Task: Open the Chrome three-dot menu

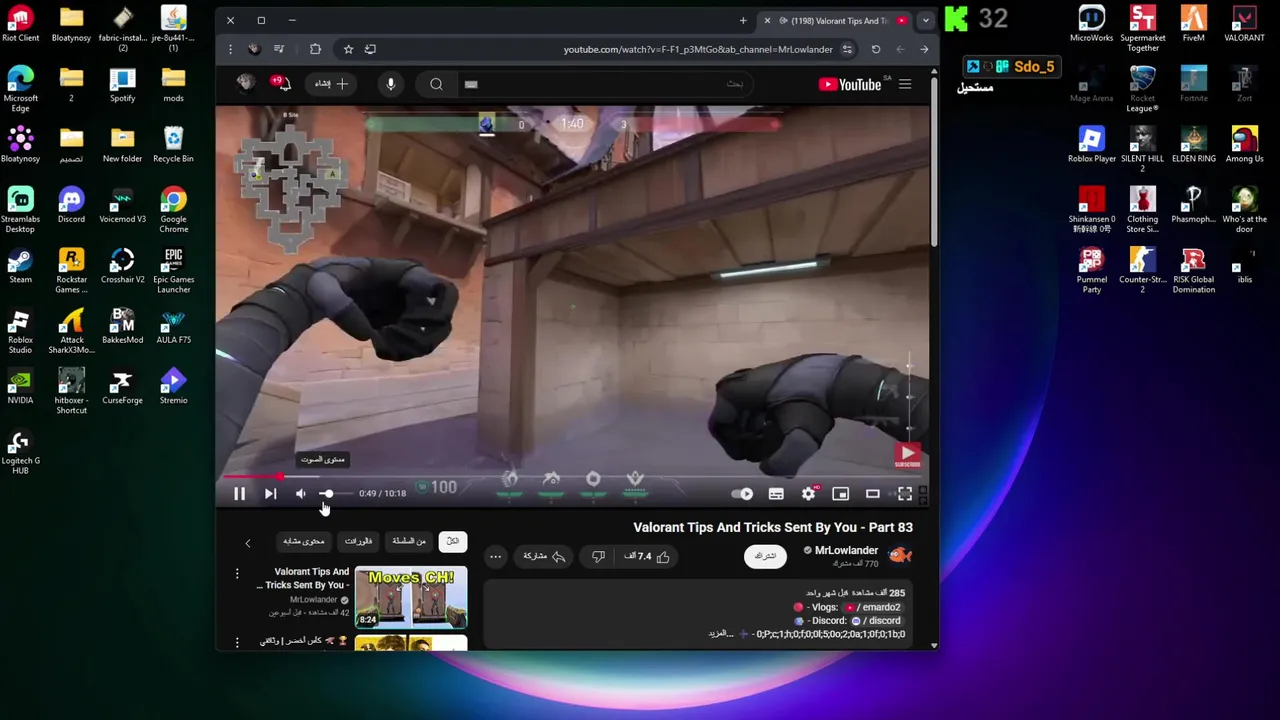Action: pos(230,49)
